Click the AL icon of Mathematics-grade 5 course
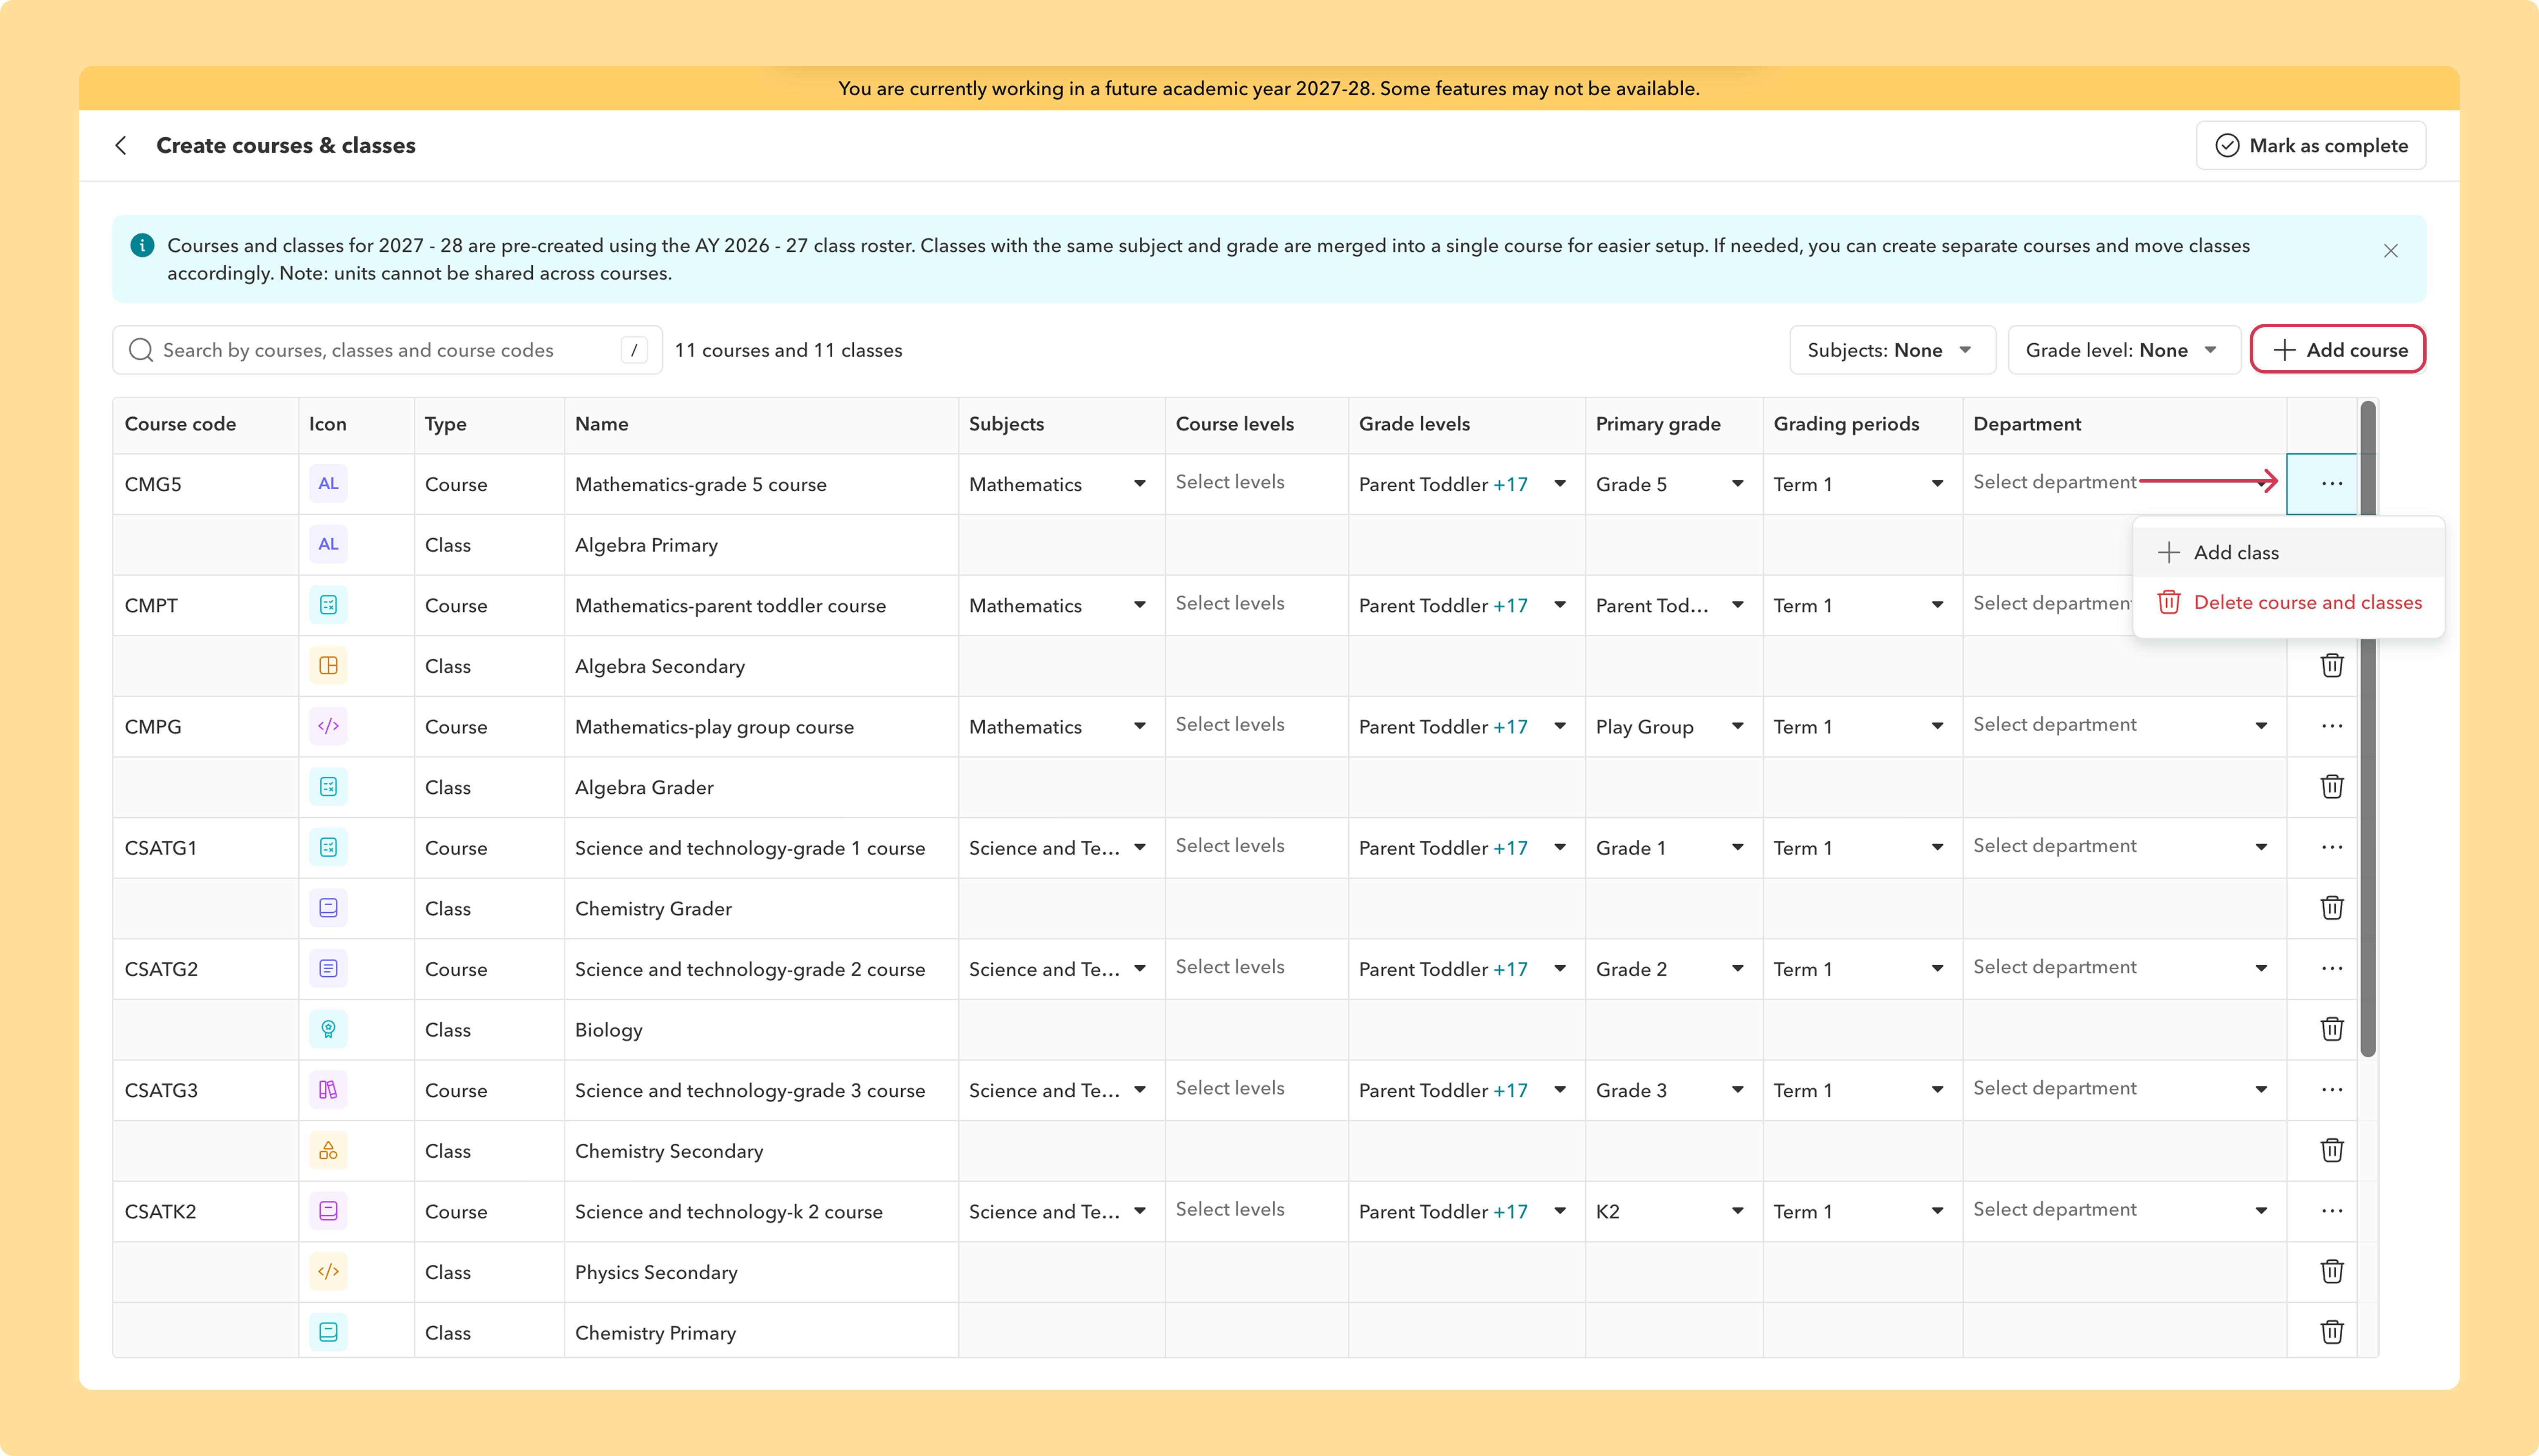The image size is (2539, 1456). click(328, 484)
